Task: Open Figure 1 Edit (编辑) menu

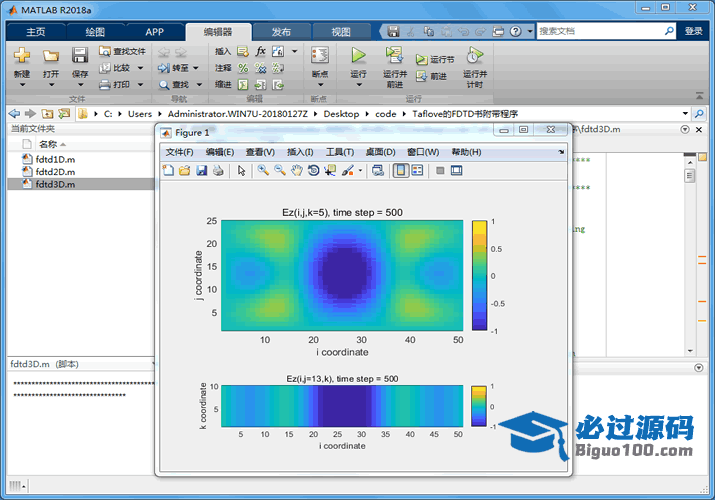Action: (220, 152)
